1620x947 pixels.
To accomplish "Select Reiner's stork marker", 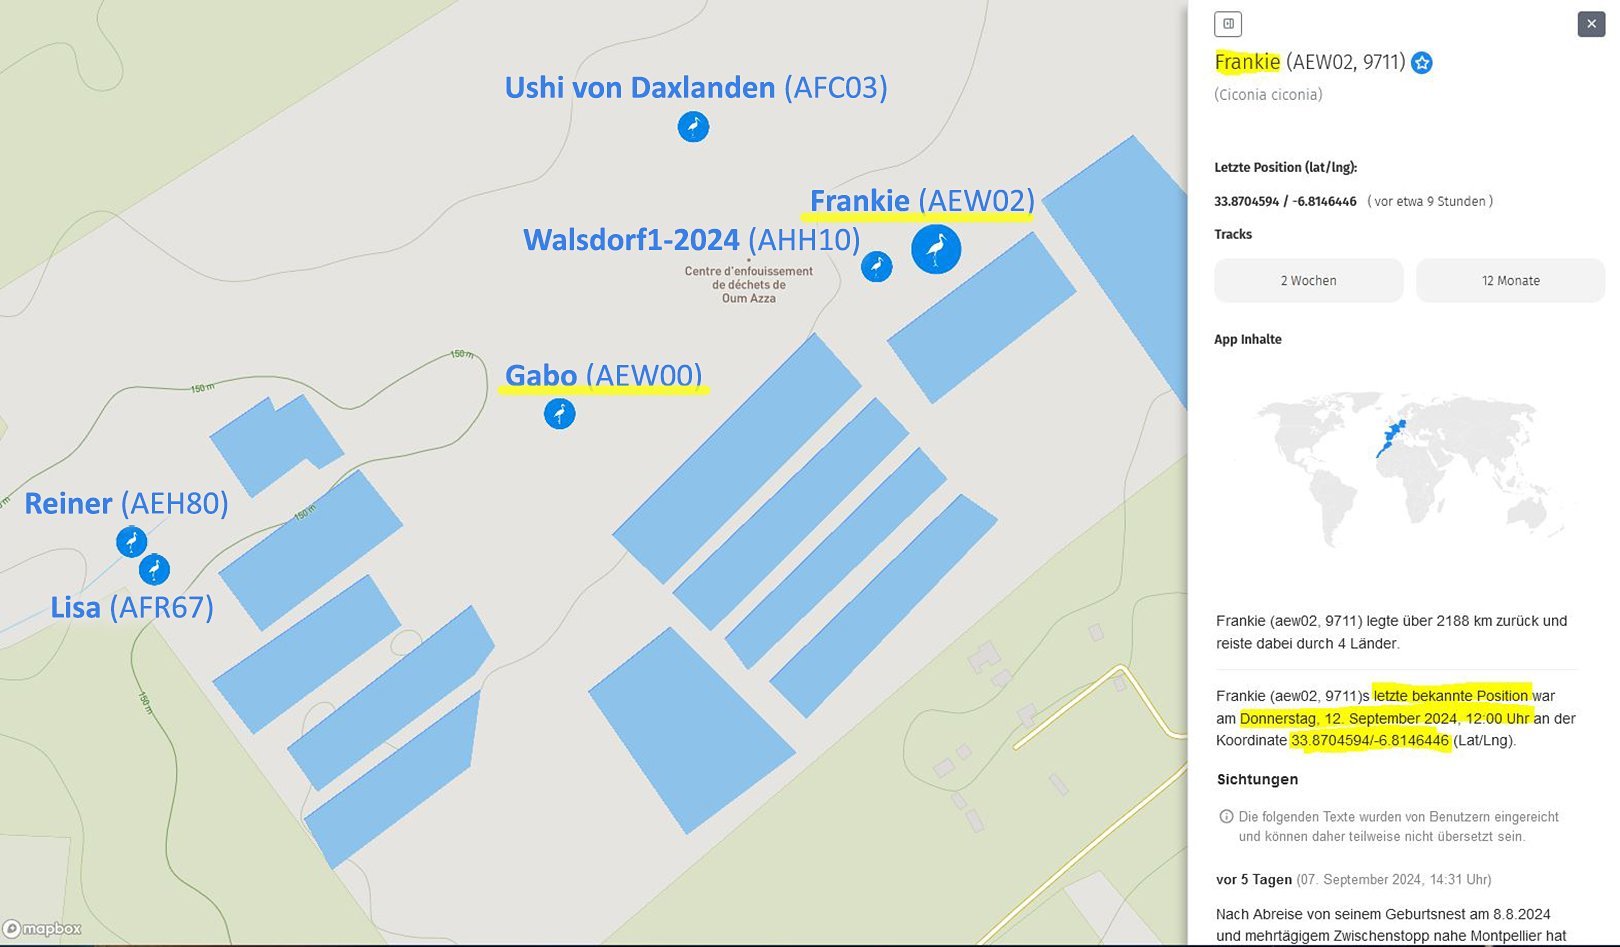I will click(x=131, y=541).
